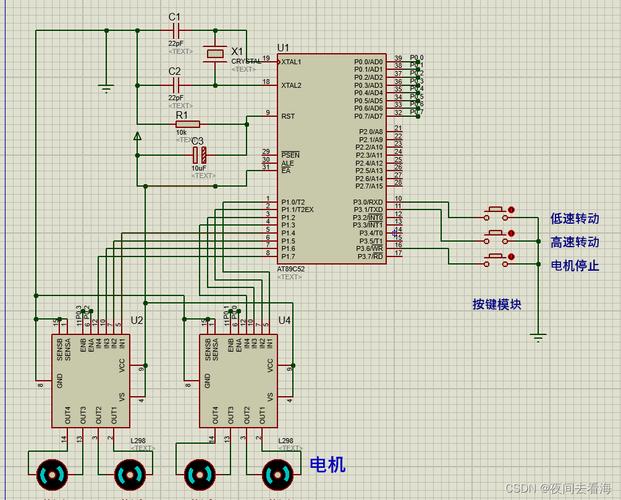Click the OUT4 pin label on U2

pos(67,415)
